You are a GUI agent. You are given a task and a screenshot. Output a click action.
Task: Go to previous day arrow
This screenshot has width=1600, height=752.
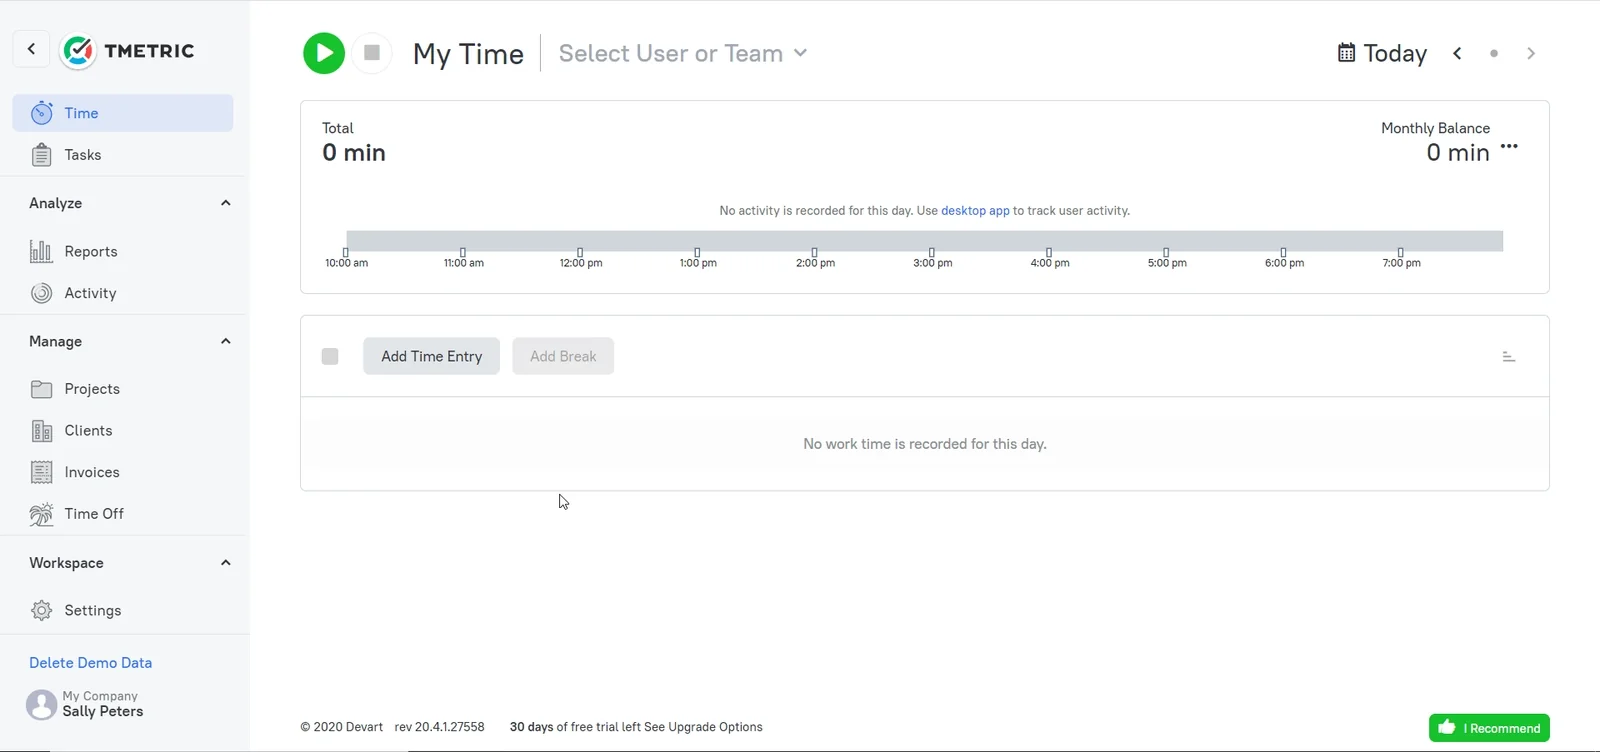[x=1458, y=53]
